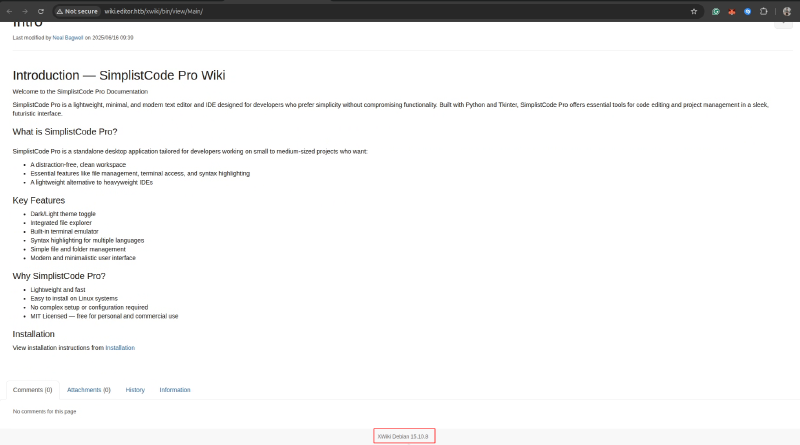The height and width of the screenshot is (445, 800).
Task: Open the Information tab
Action: pos(175,389)
